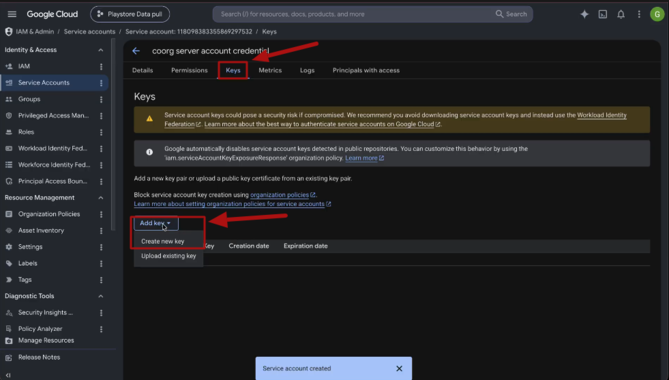Activate the Cloud Shell terminal icon
The height and width of the screenshot is (380, 669).
click(x=602, y=14)
